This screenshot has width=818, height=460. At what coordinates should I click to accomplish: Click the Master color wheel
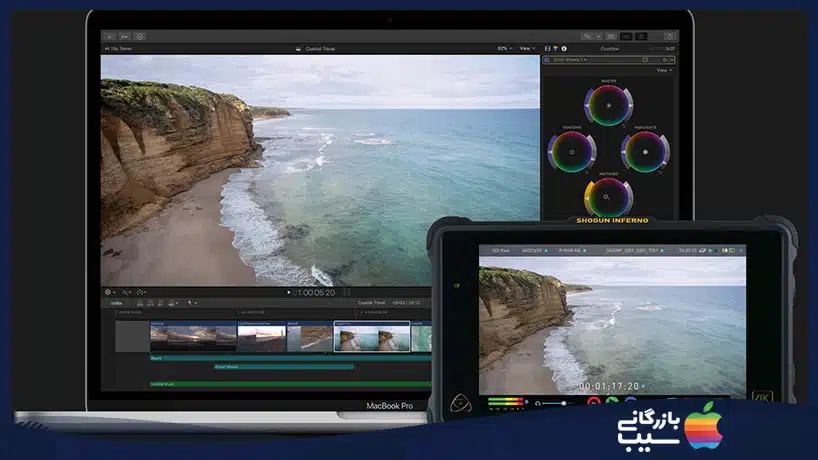[x=608, y=104]
